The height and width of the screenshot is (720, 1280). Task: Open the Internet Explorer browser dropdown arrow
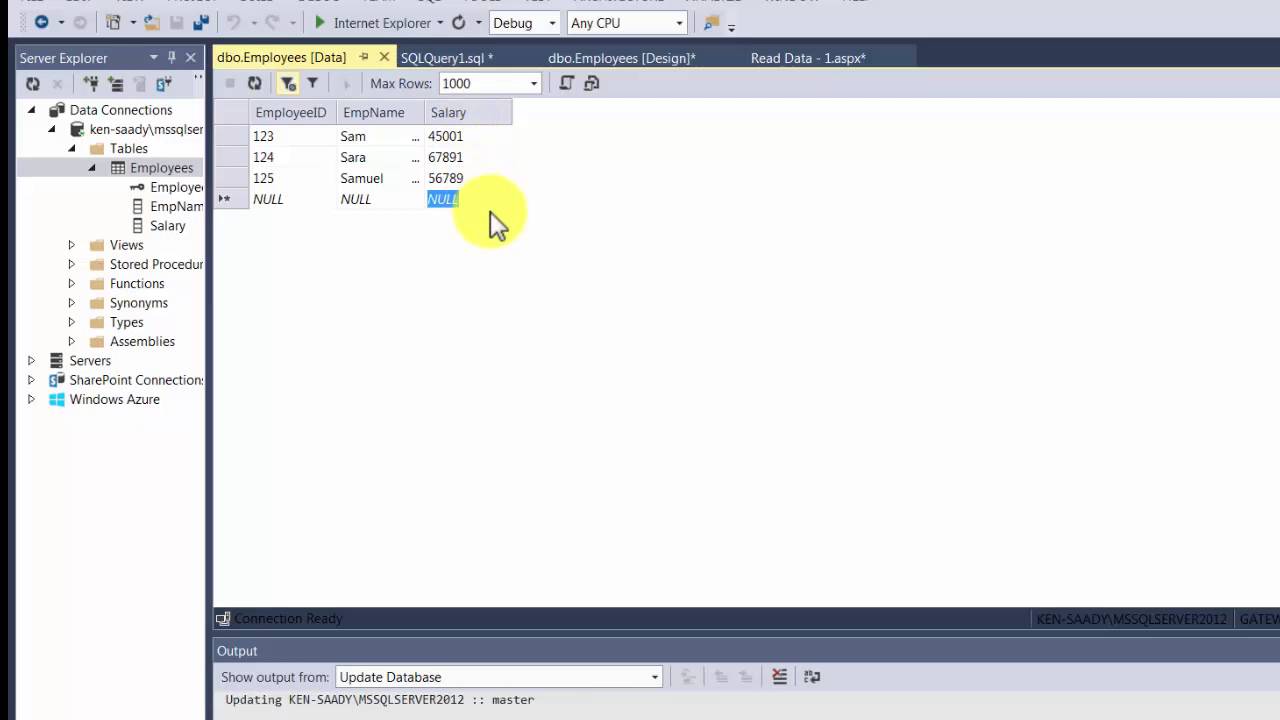439,23
